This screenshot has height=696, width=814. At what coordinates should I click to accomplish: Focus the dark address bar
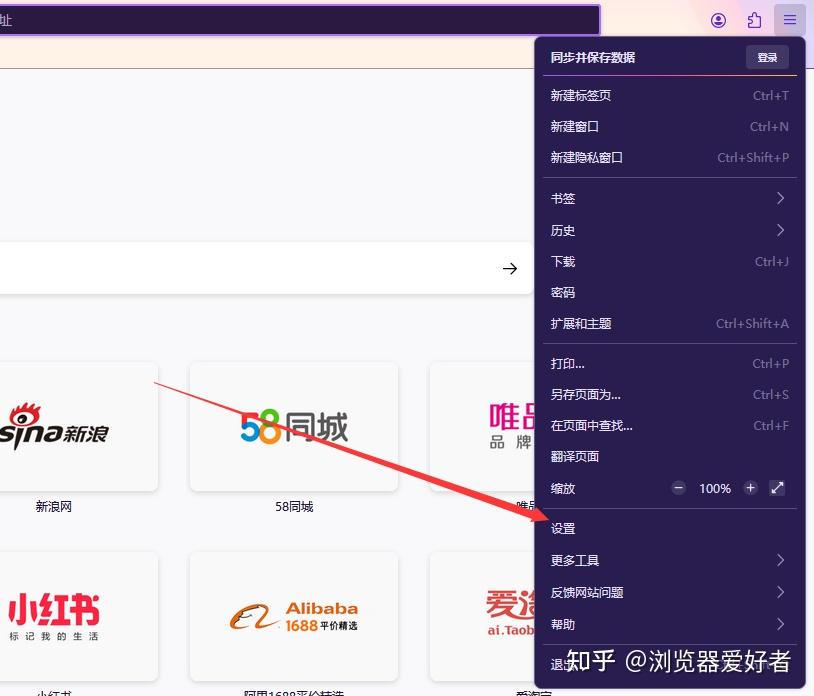click(x=300, y=20)
